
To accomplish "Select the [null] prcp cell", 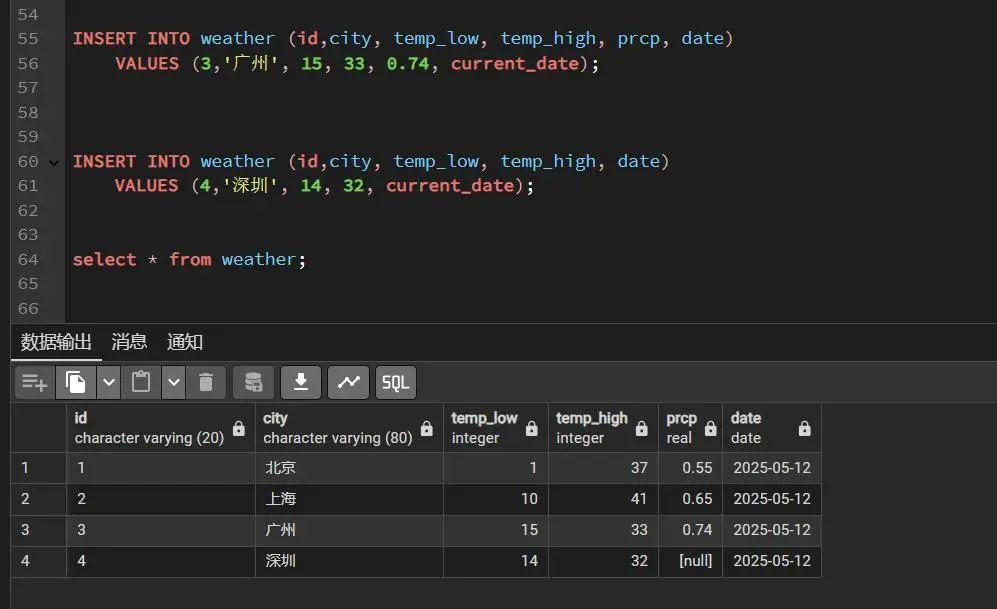I will point(690,561).
